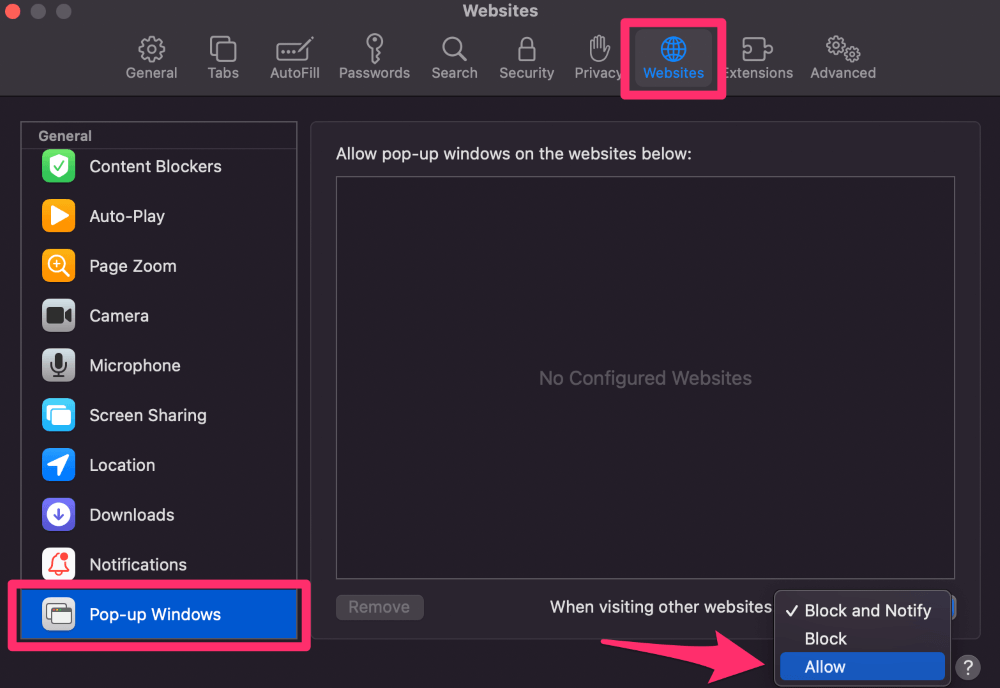Select Notifications label in sidebar

(x=138, y=564)
